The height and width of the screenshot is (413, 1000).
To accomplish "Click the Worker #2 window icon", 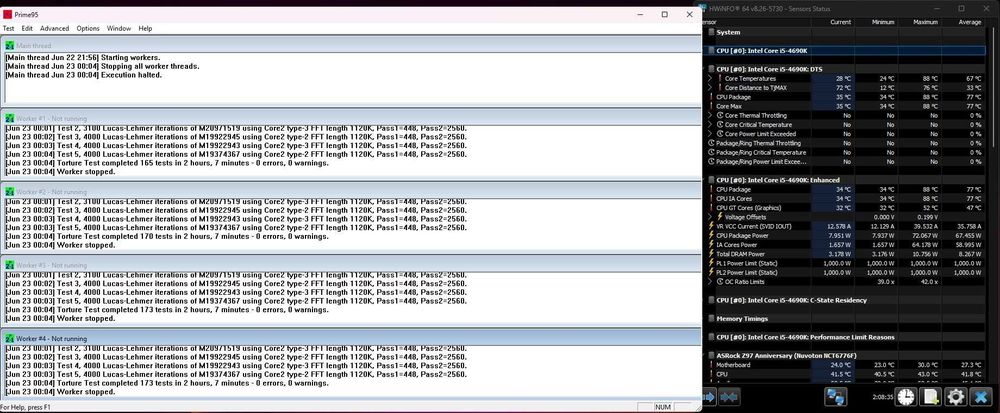I will coord(10,192).
